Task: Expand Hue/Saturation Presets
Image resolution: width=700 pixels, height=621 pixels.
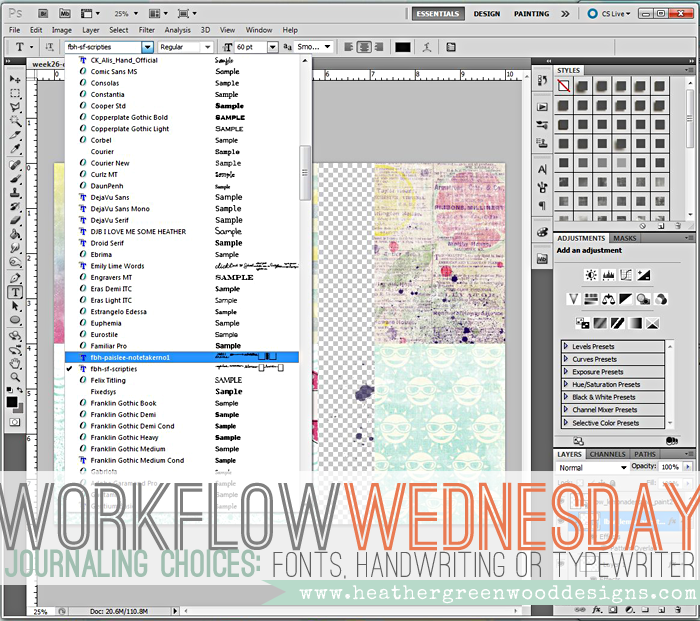Action: 566,384
